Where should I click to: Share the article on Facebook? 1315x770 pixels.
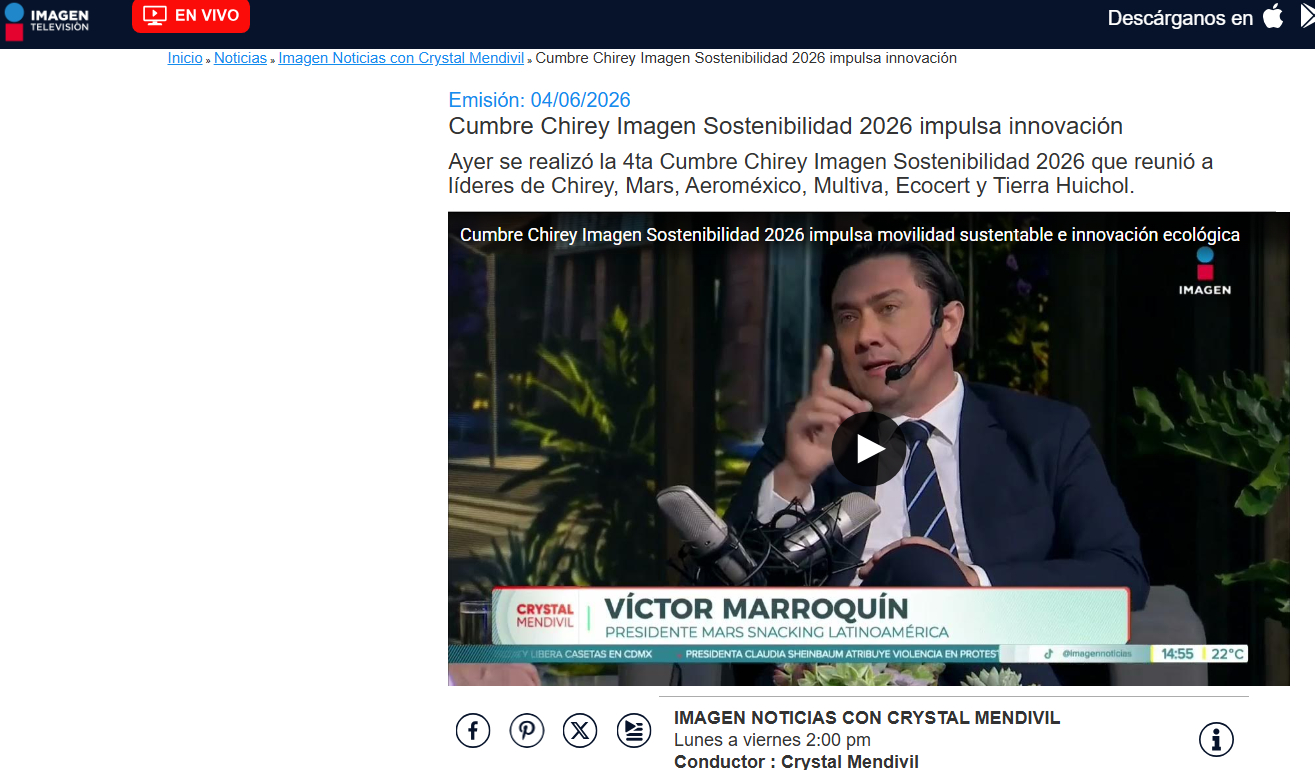click(473, 731)
